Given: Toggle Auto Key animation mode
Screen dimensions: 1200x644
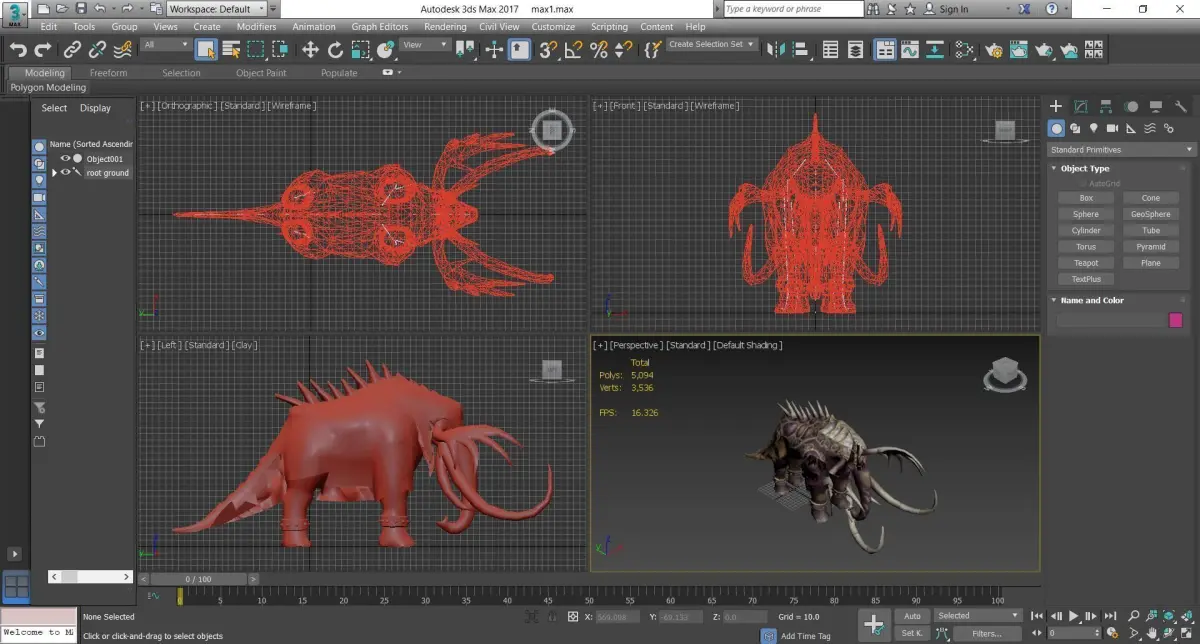Looking at the screenshot, I should click(911, 616).
